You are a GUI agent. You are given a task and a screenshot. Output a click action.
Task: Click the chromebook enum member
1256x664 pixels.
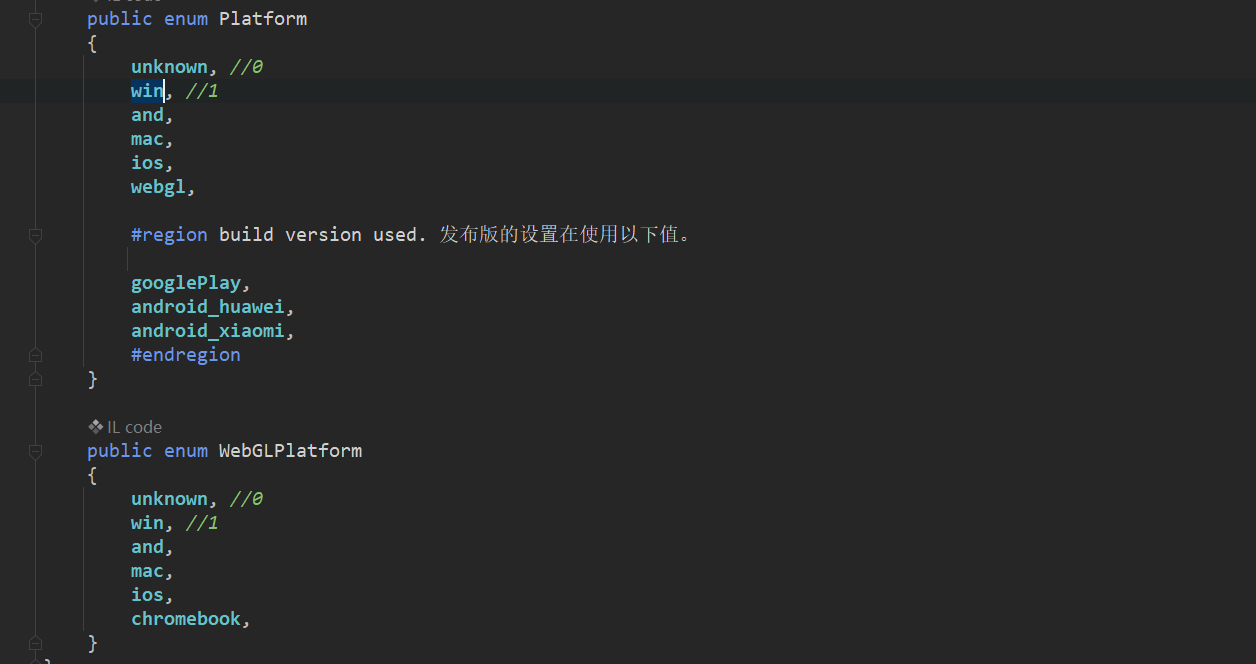(x=186, y=619)
